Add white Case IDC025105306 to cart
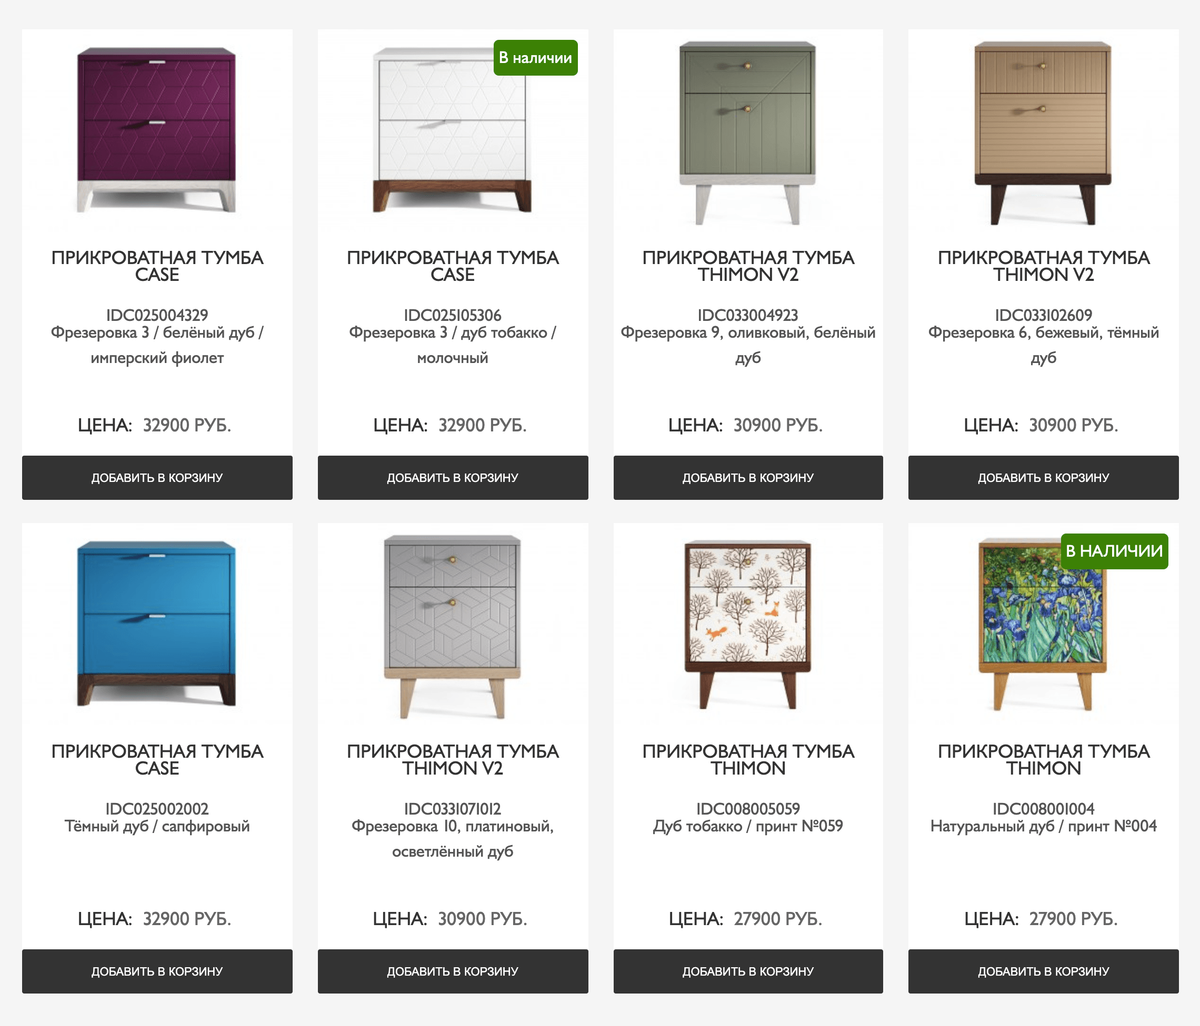This screenshot has width=1200, height=1026. pyautogui.click(x=452, y=478)
